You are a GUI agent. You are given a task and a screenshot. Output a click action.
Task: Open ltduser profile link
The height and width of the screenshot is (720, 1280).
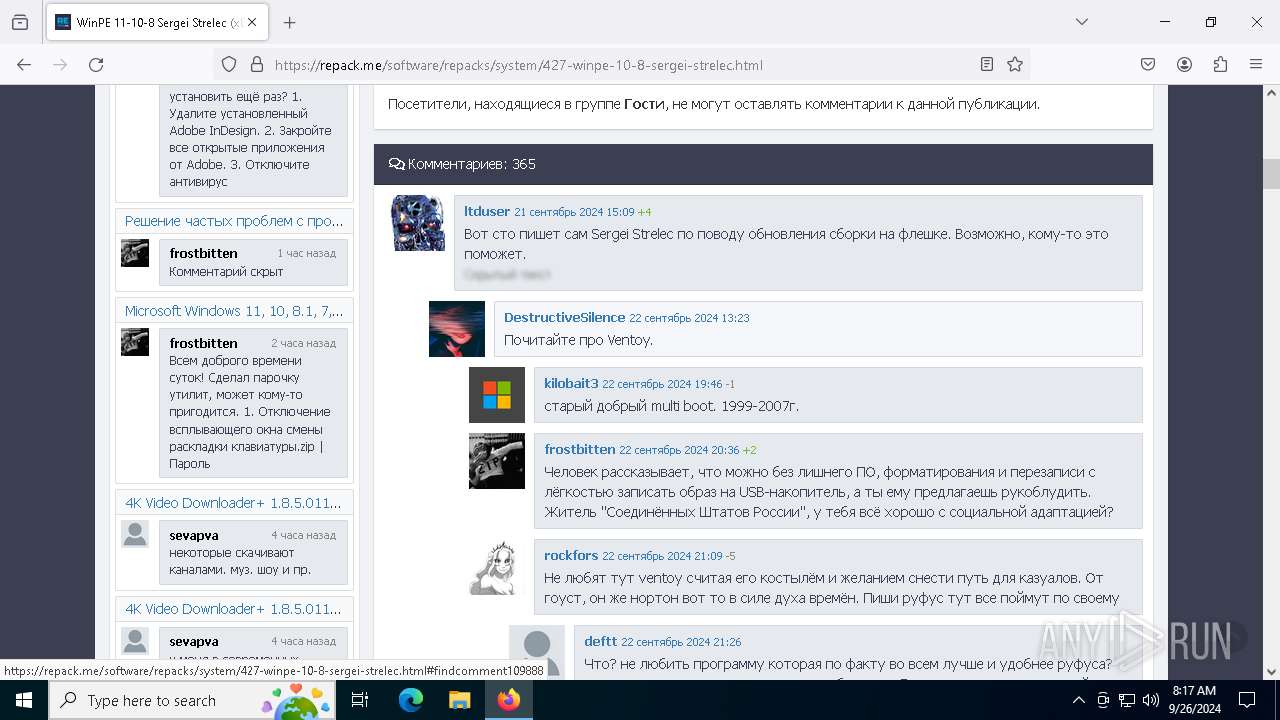[x=487, y=211]
